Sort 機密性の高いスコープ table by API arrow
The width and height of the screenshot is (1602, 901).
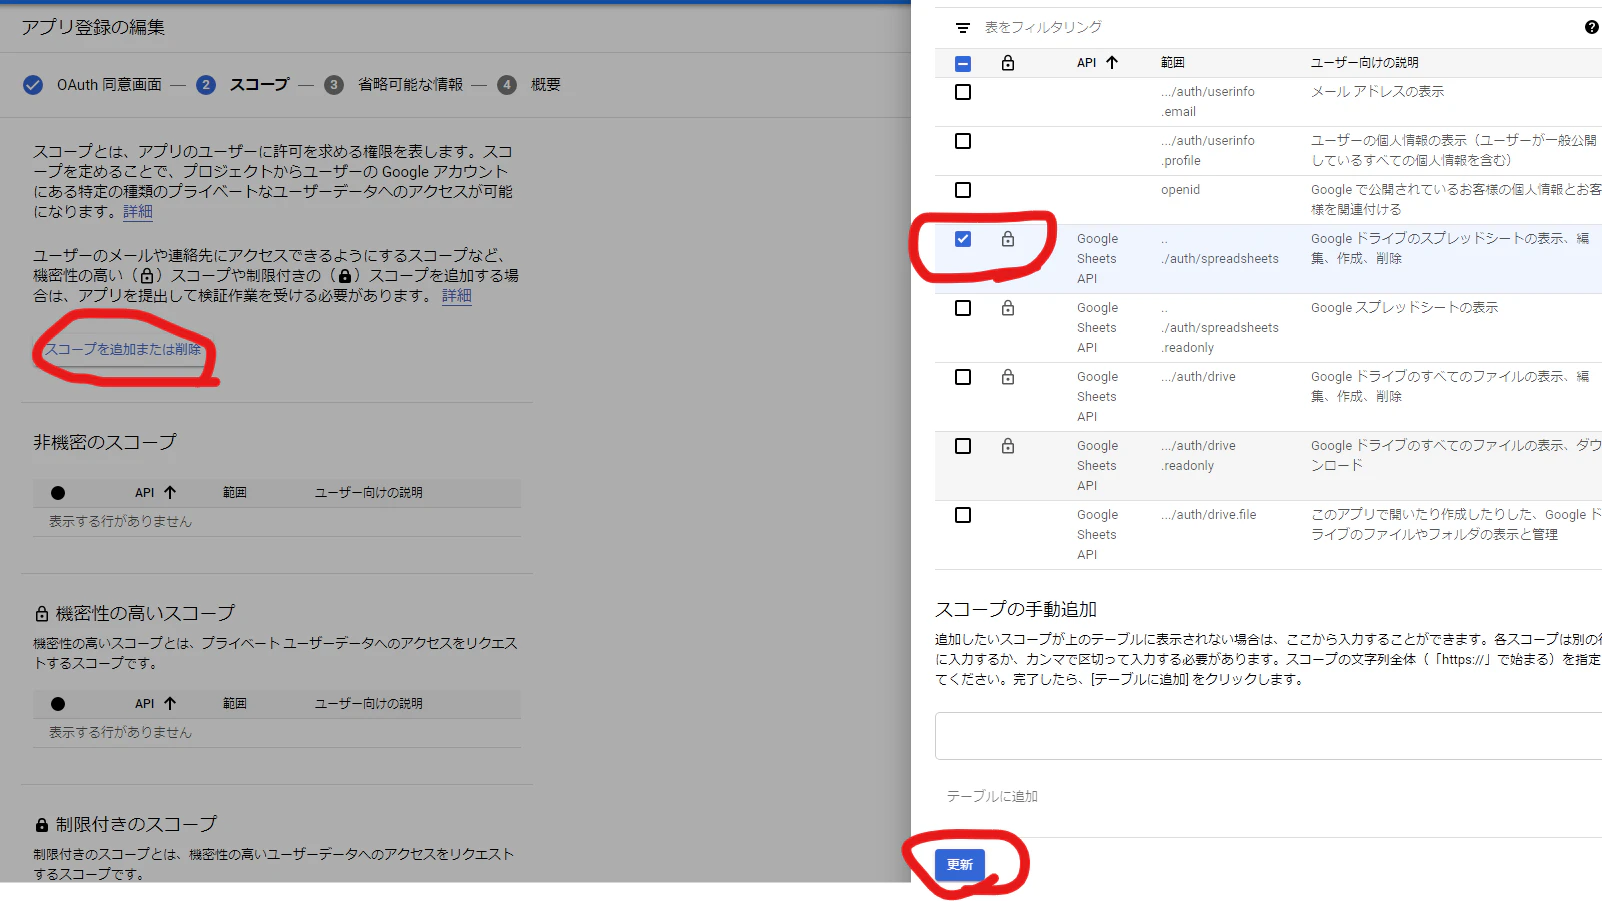[170, 703]
